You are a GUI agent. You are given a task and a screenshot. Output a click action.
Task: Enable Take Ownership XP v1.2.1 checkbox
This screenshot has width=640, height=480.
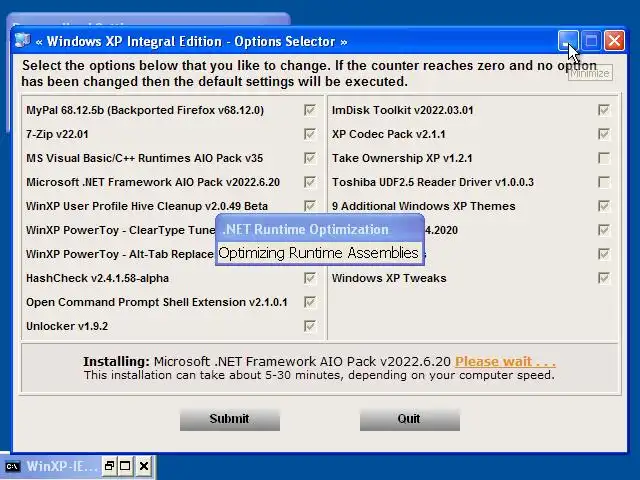click(604, 158)
